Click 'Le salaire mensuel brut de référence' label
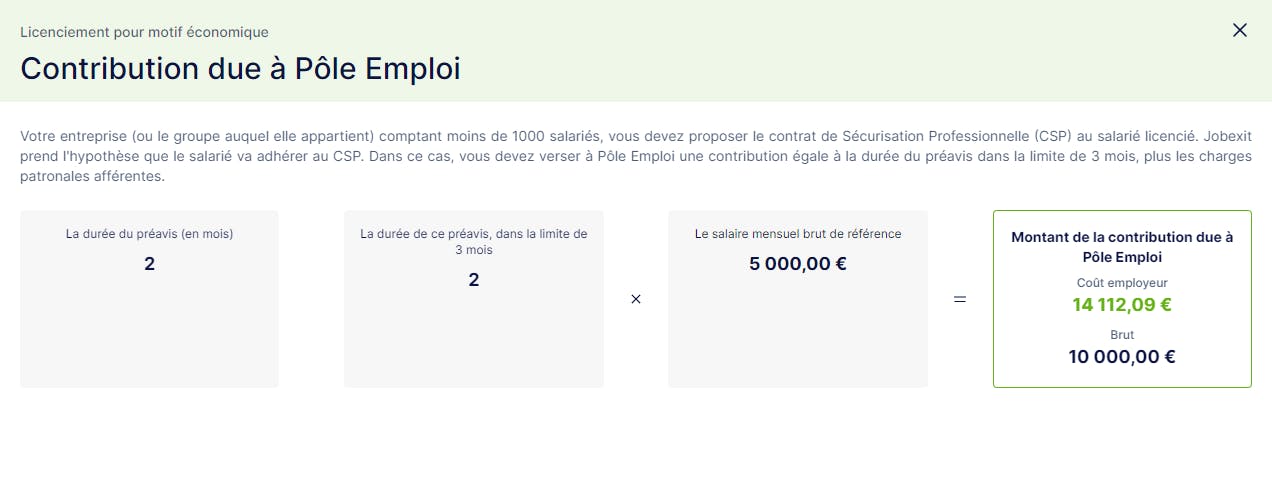The height and width of the screenshot is (488, 1272). coord(798,234)
